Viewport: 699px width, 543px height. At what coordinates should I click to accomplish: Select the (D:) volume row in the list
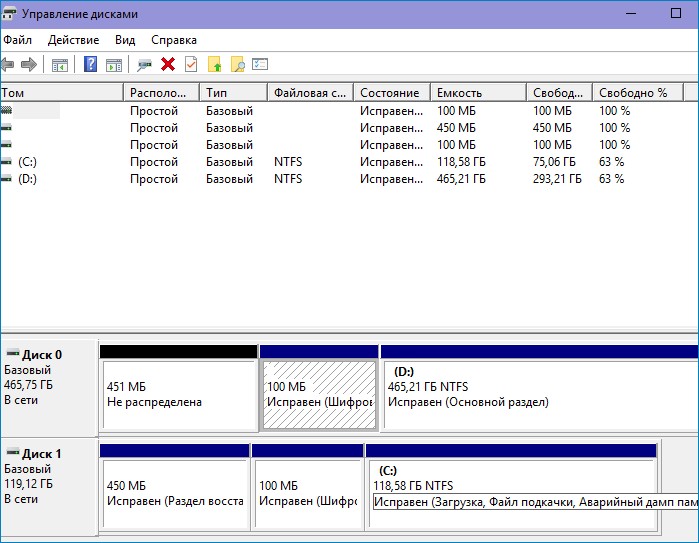coord(27,179)
